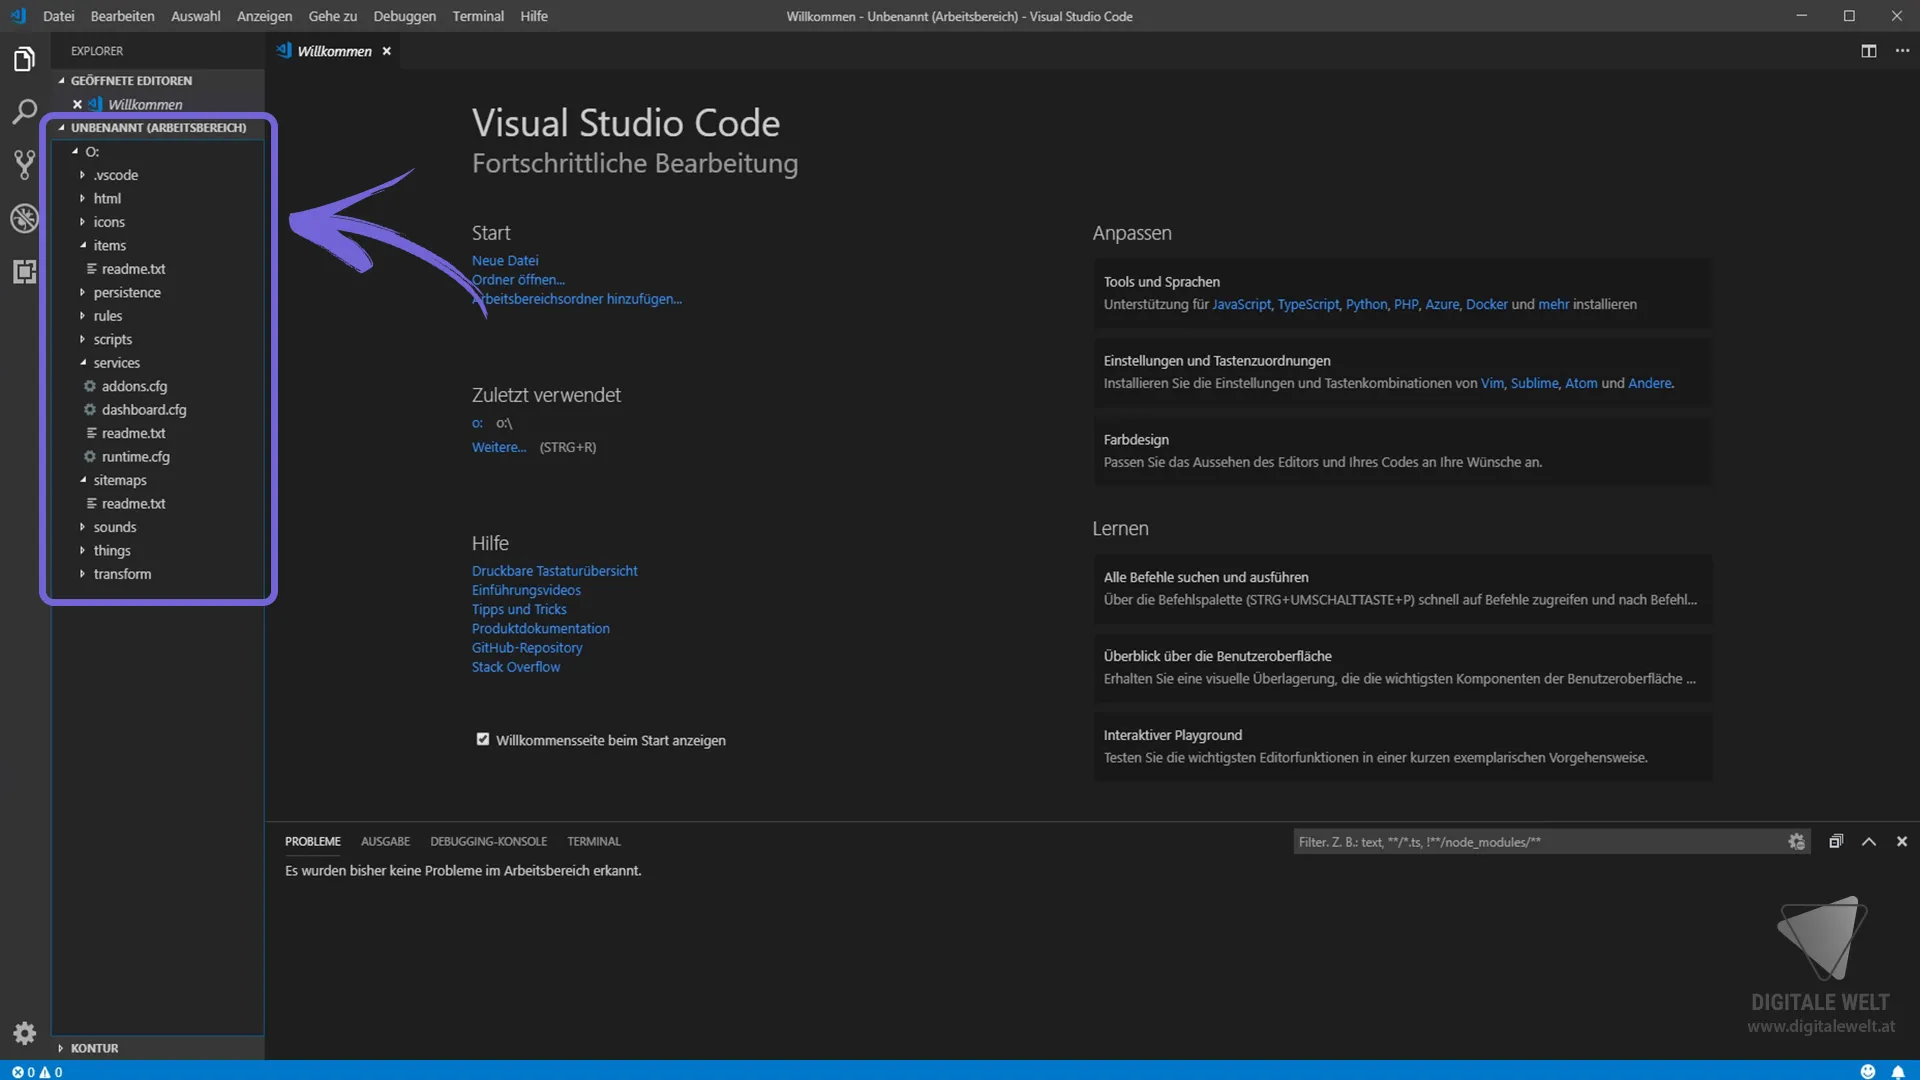Open the Debuggen menu
1920x1080 pixels.
click(404, 16)
